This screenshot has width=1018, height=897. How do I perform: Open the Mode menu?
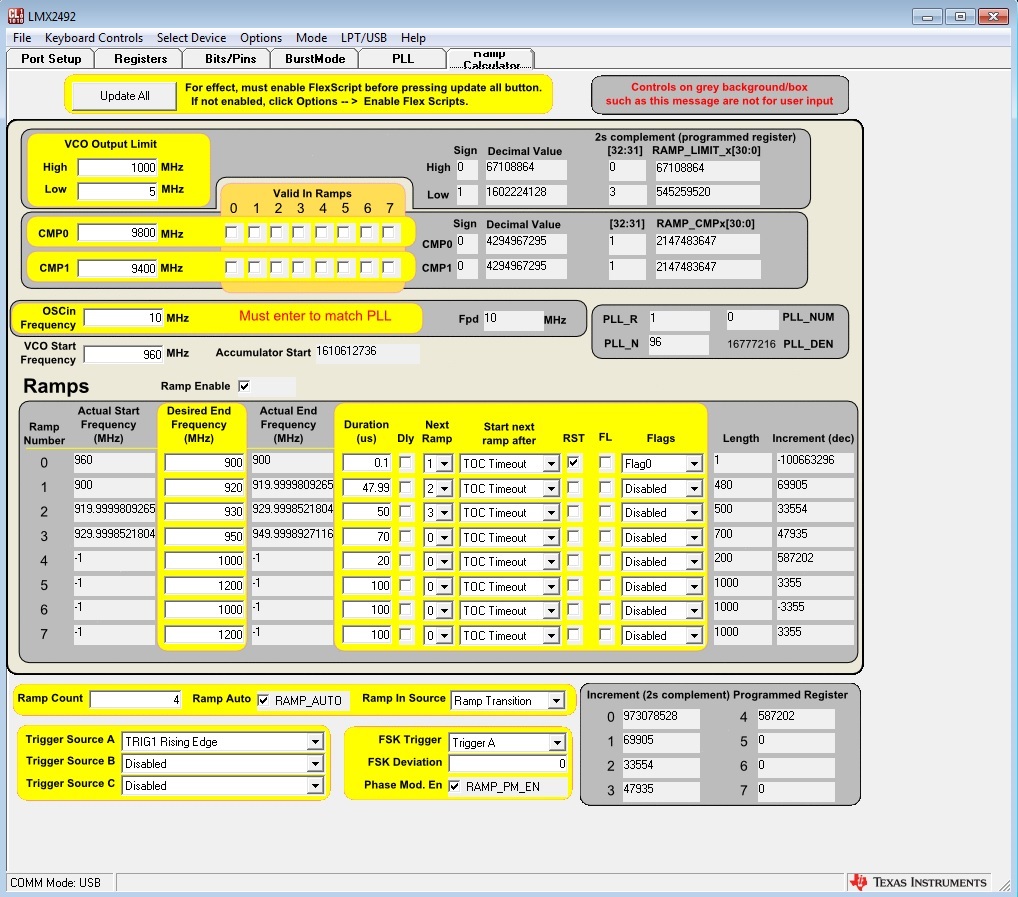pos(312,38)
